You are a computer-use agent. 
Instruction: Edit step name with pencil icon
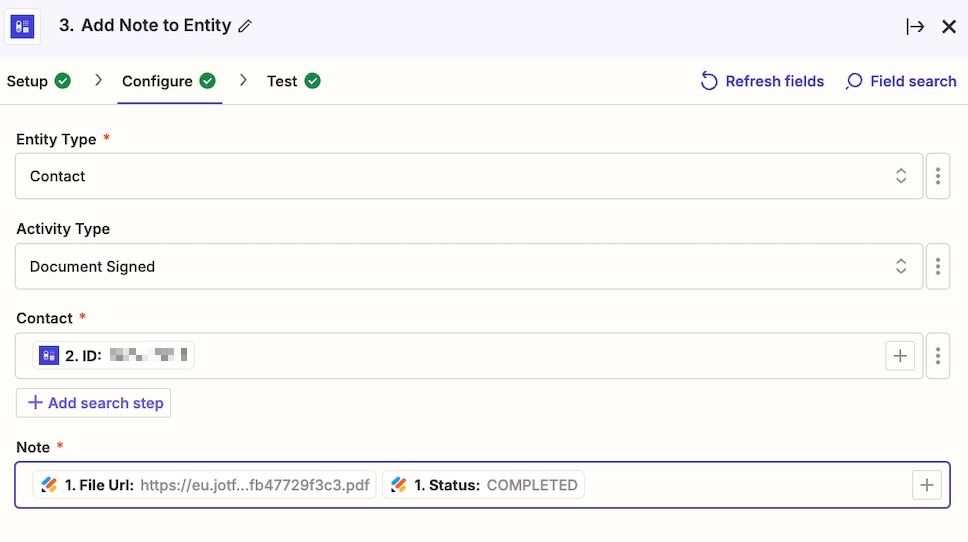(x=245, y=26)
